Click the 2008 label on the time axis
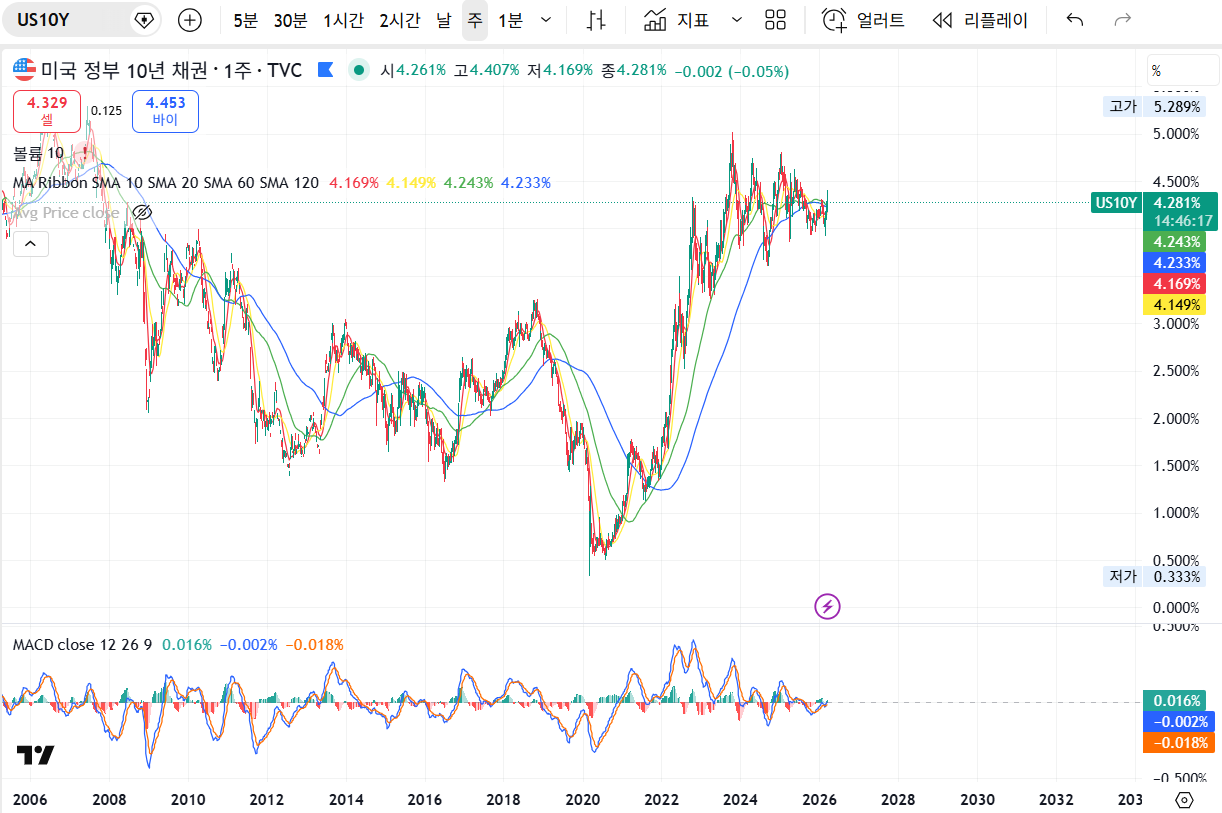The width and height of the screenshot is (1222, 813). pyautogui.click(x=108, y=800)
